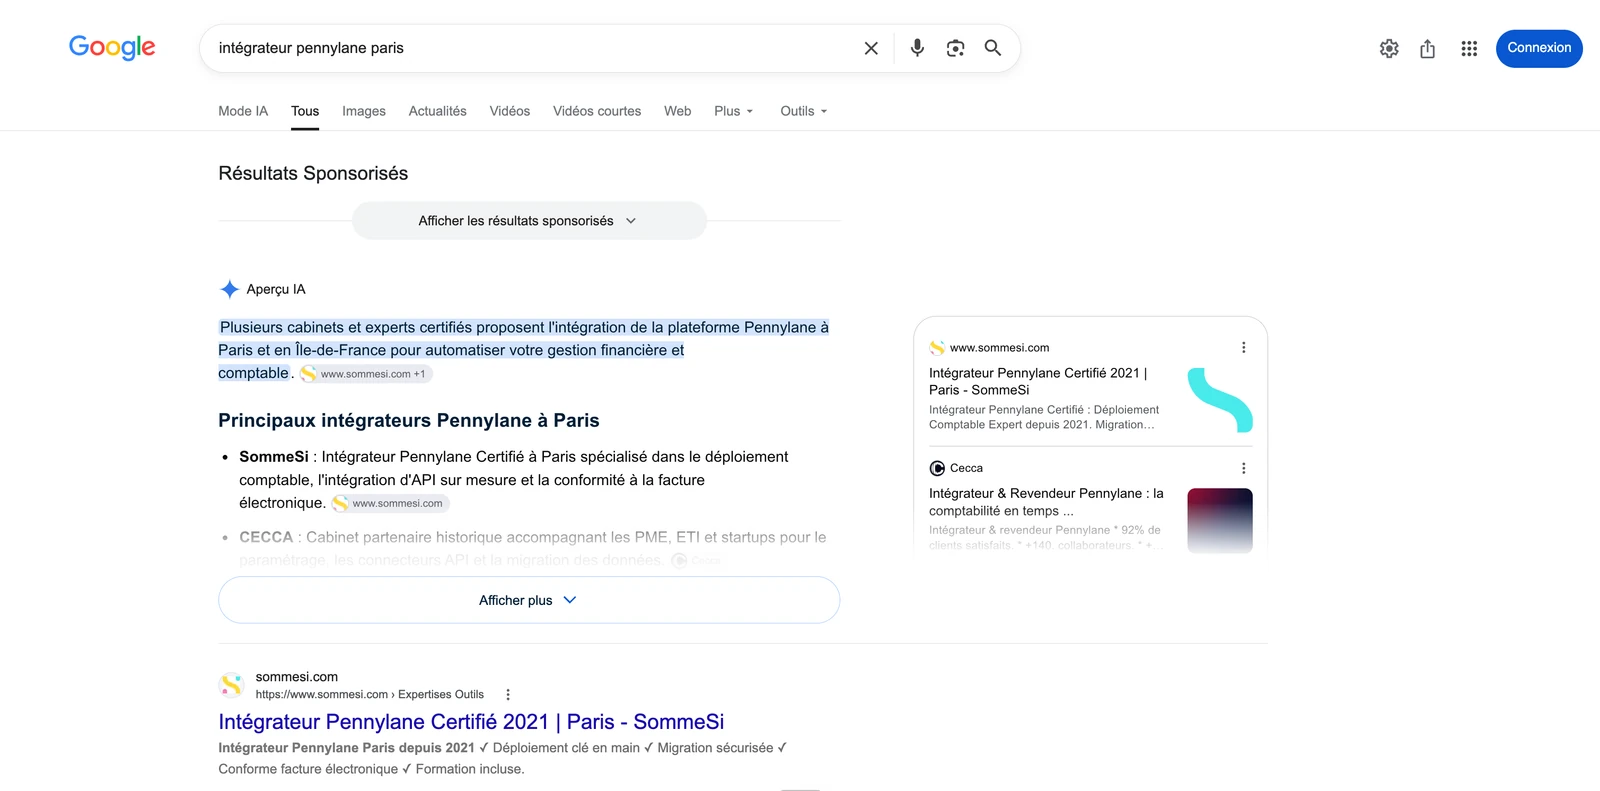
Task: Open search by image camera icon
Action: (955, 48)
